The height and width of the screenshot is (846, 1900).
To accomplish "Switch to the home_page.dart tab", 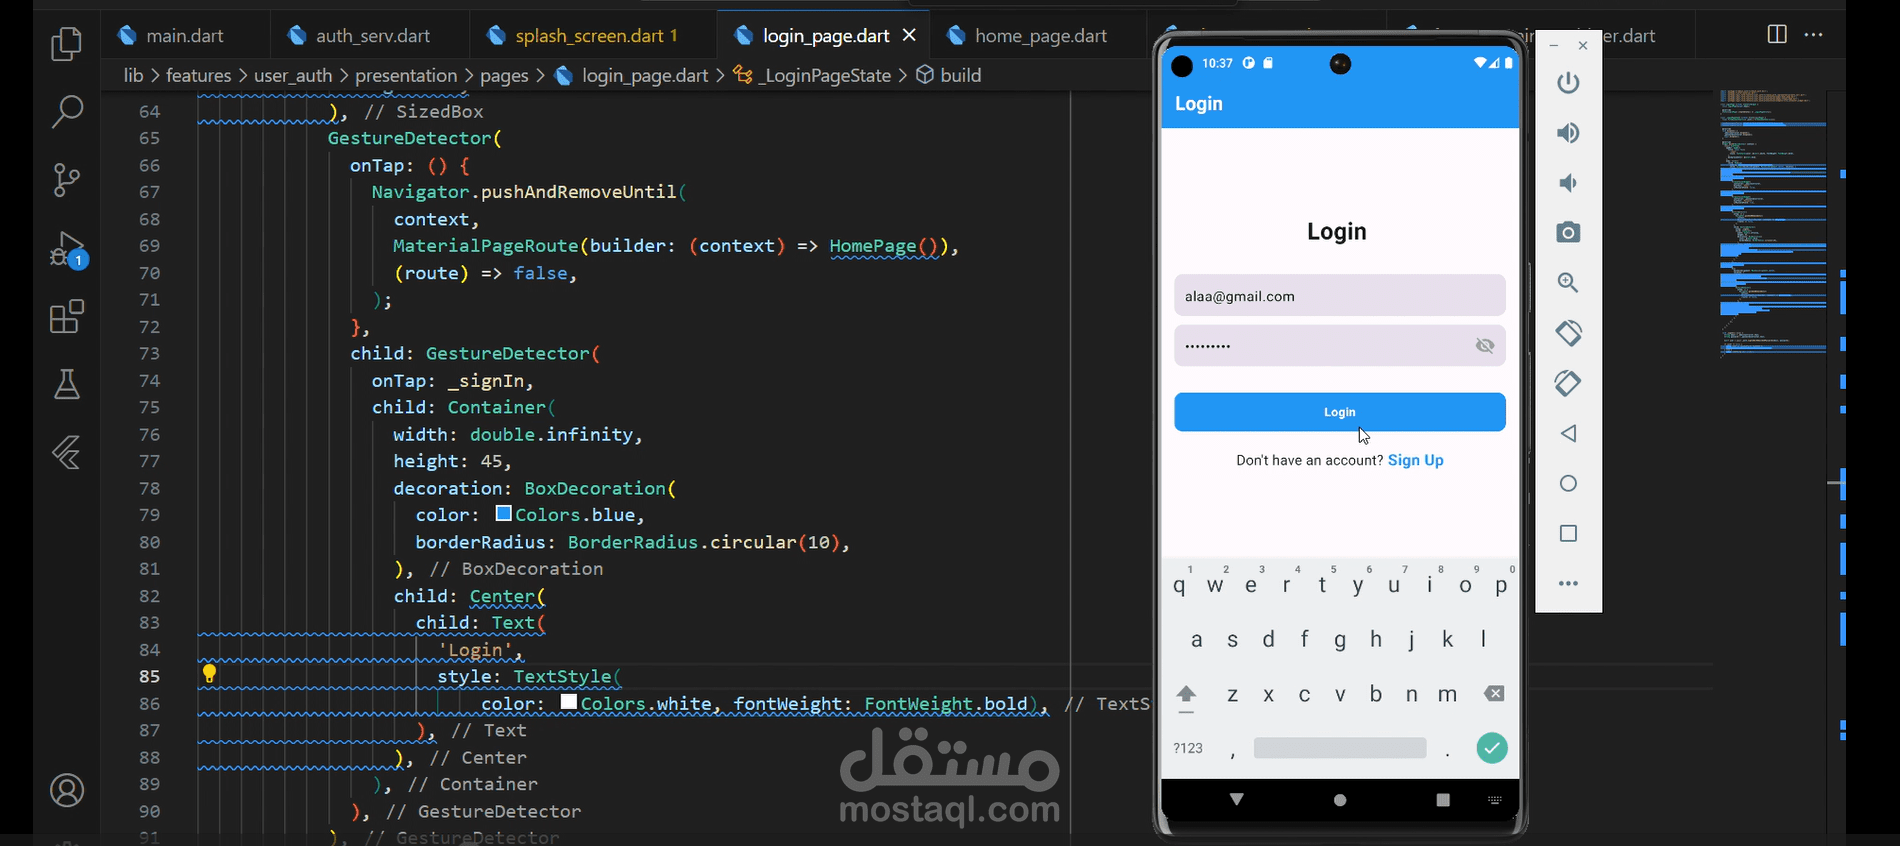I will 1040,35.
